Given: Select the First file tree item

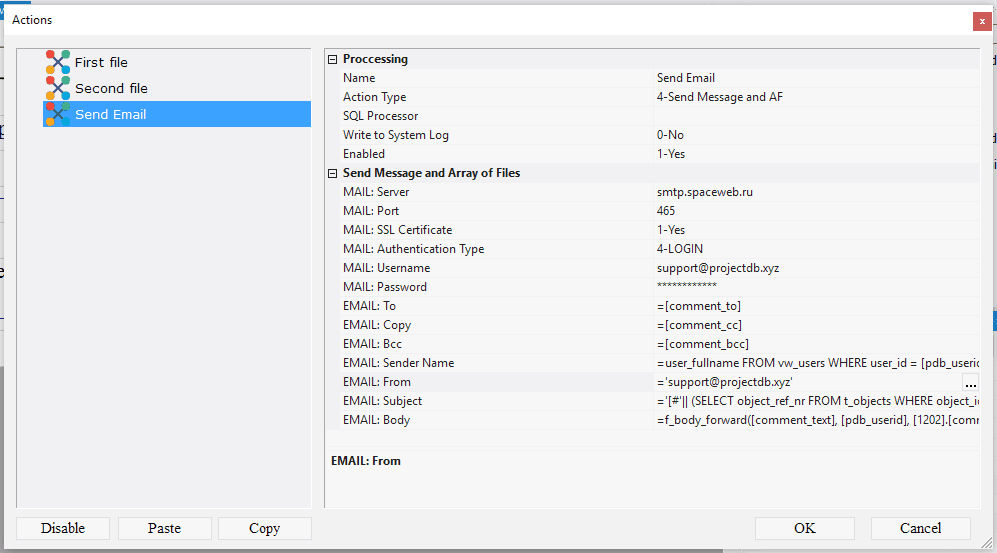Looking at the screenshot, I should tap(101, 62).
